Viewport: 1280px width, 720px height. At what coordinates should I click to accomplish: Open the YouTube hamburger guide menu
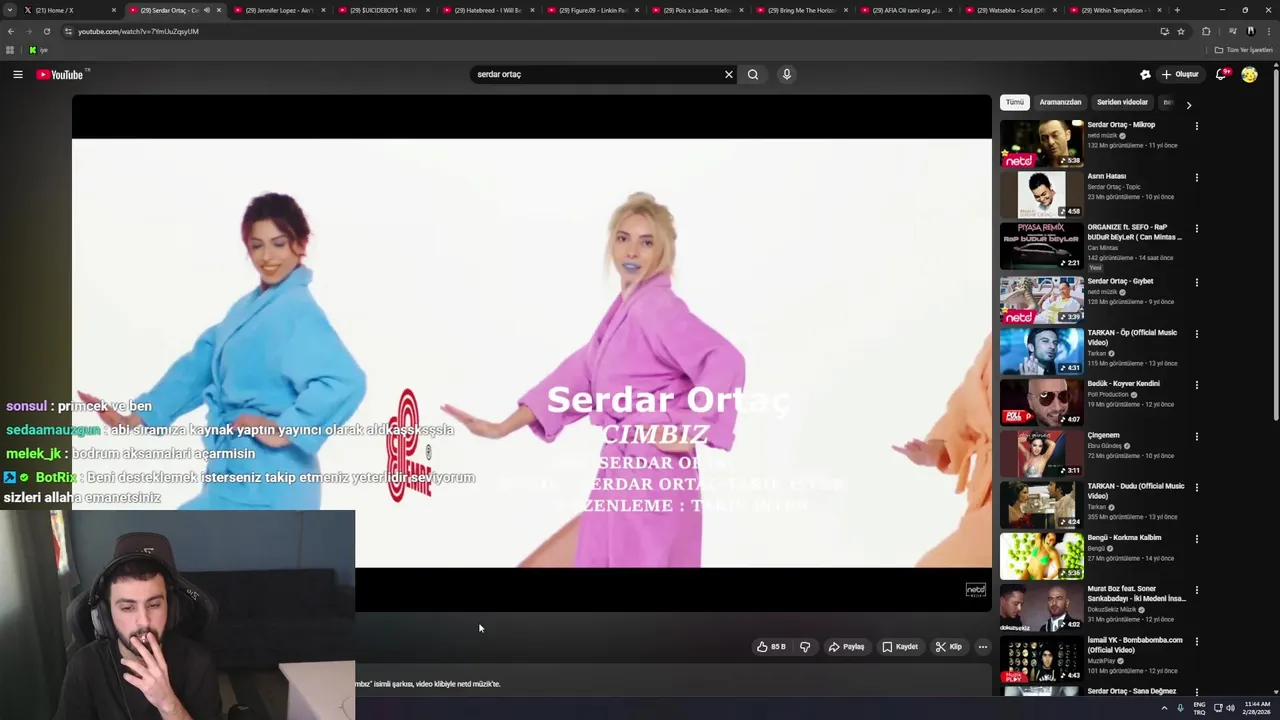[17, 74]
